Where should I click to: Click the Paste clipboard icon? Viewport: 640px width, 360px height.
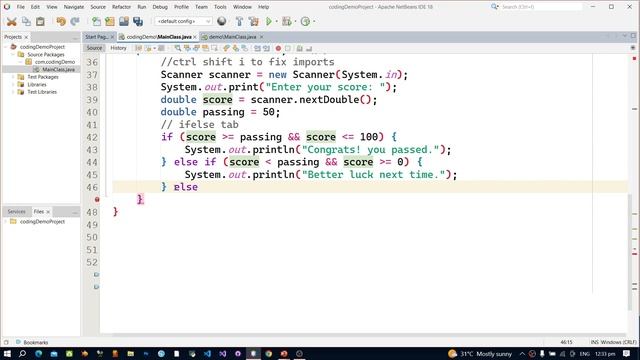(40, 21)
